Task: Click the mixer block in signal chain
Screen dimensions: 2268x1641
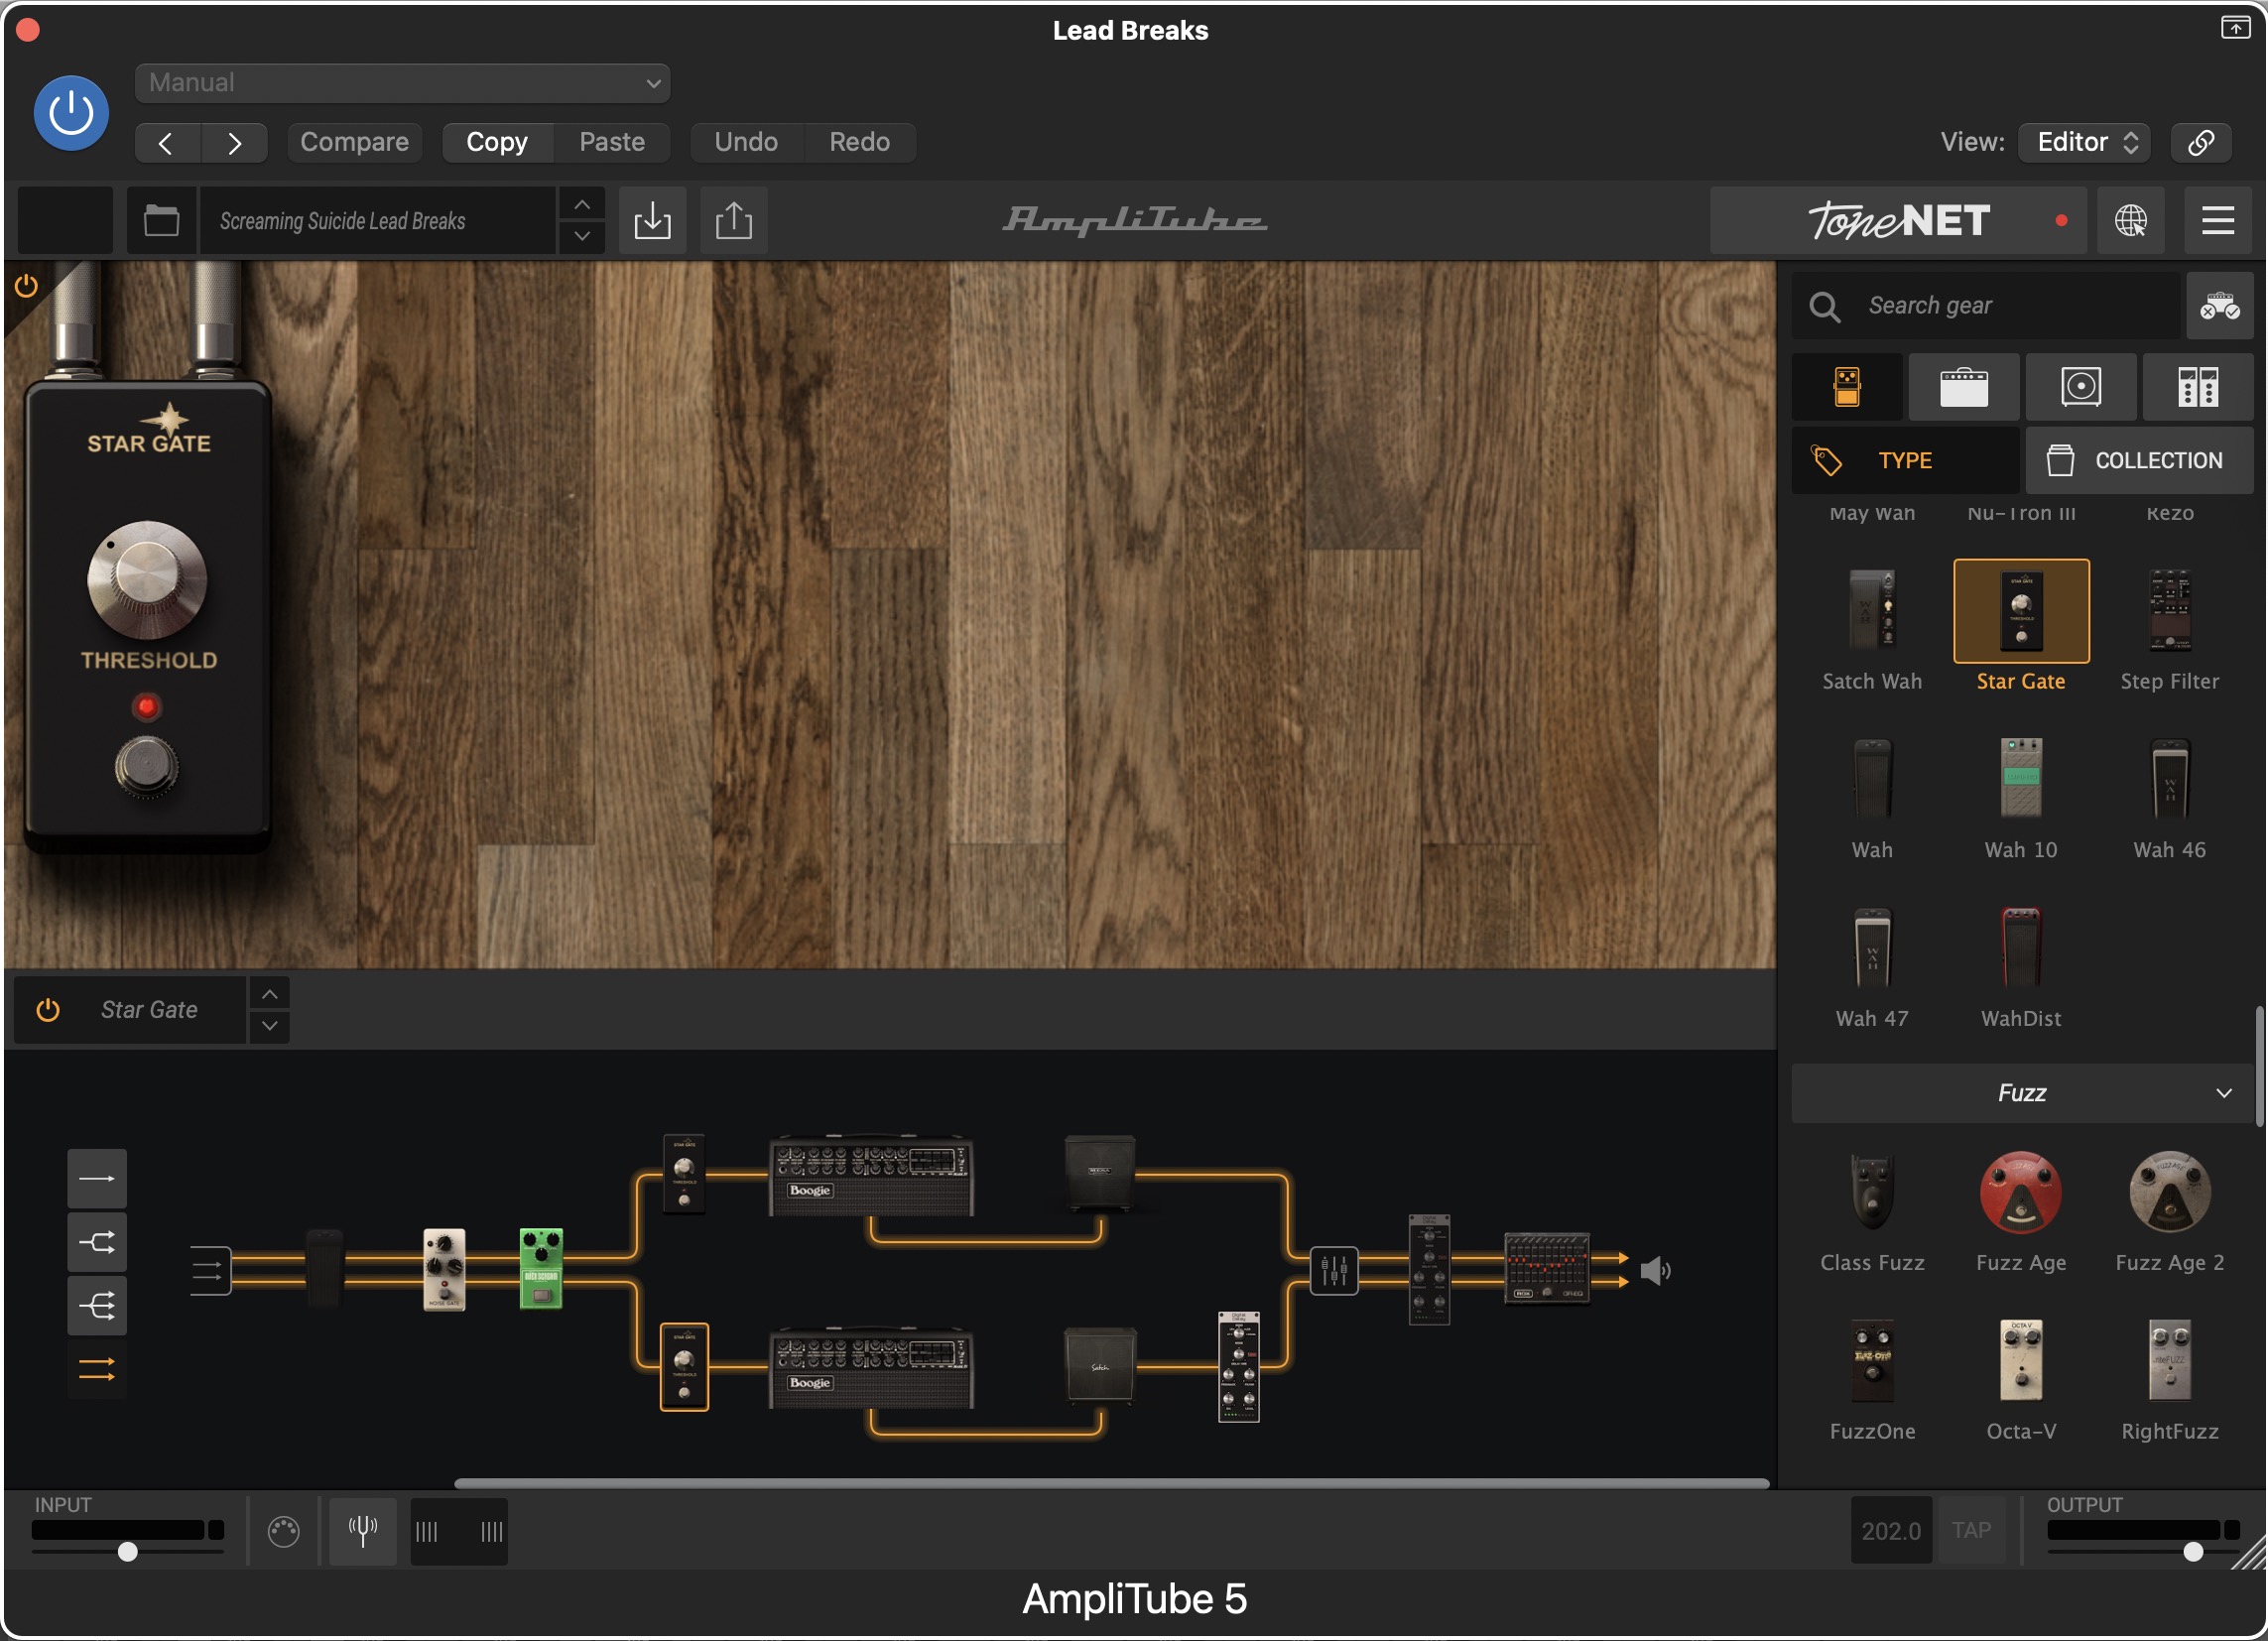Action: coord(1334,1271)
